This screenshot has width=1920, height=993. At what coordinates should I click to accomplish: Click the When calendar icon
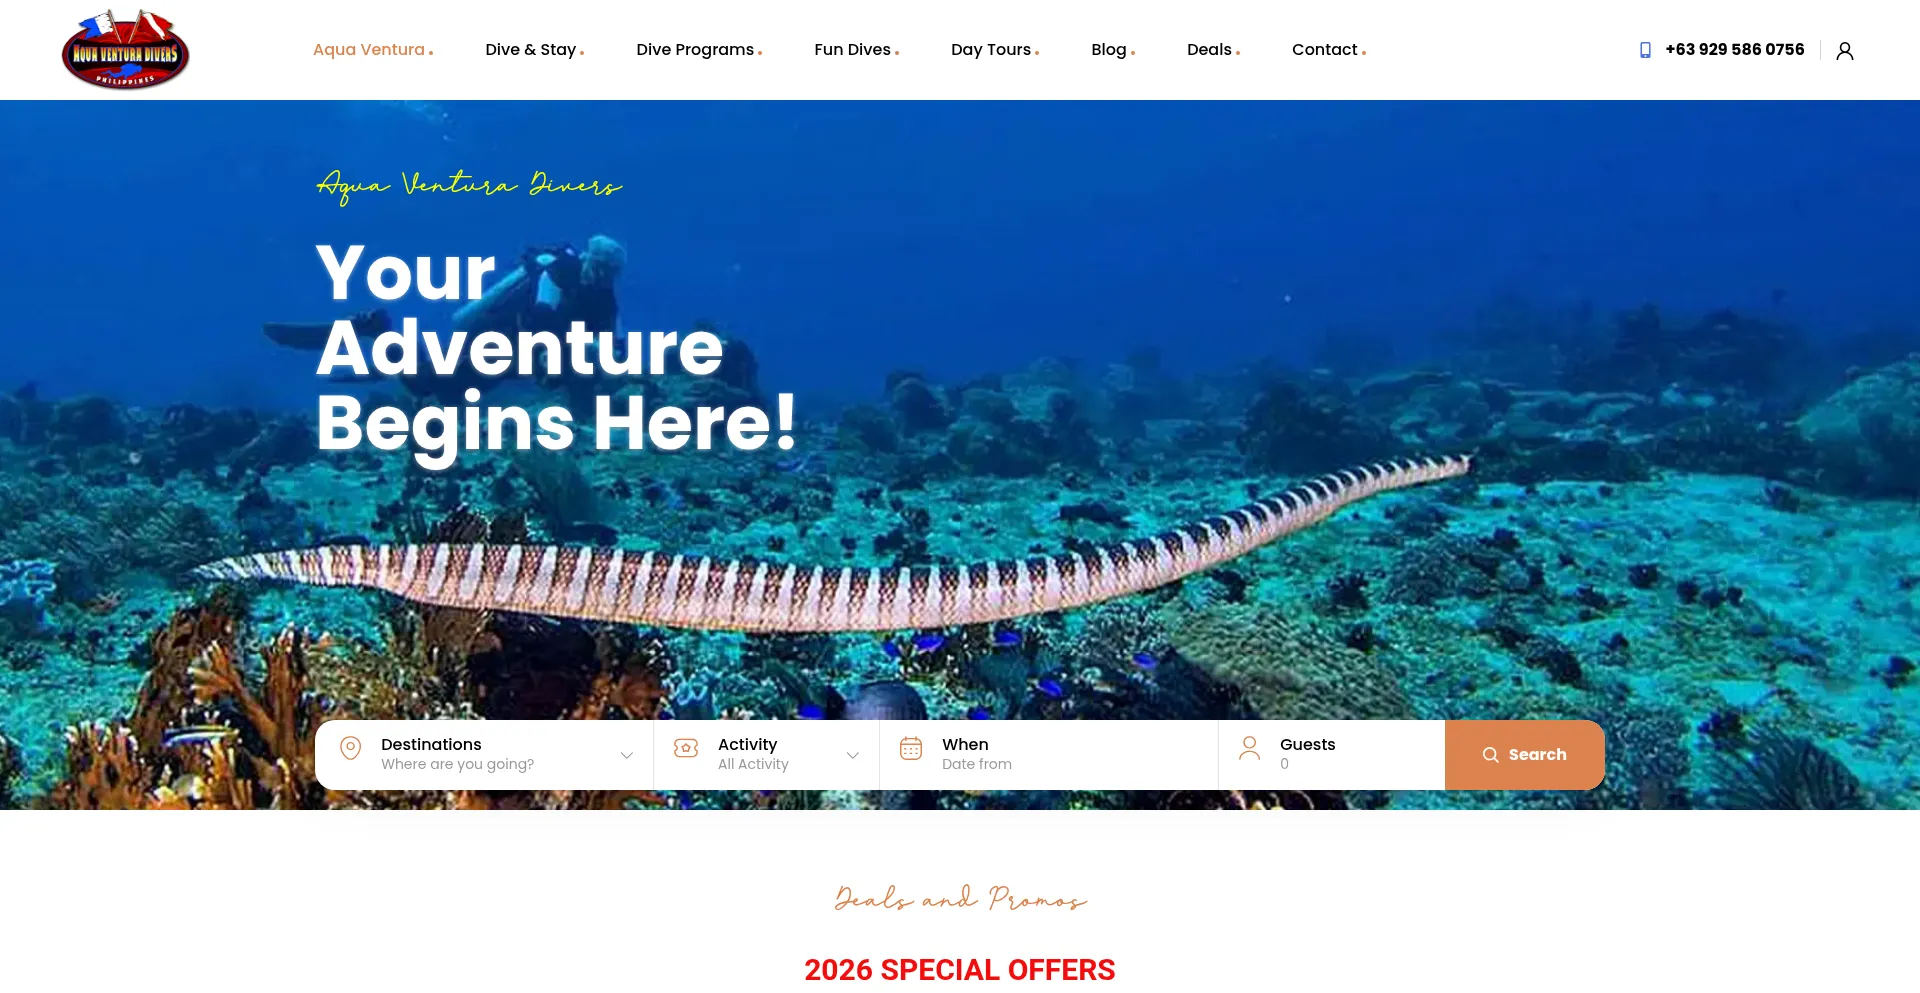click(x=911, y=748)
